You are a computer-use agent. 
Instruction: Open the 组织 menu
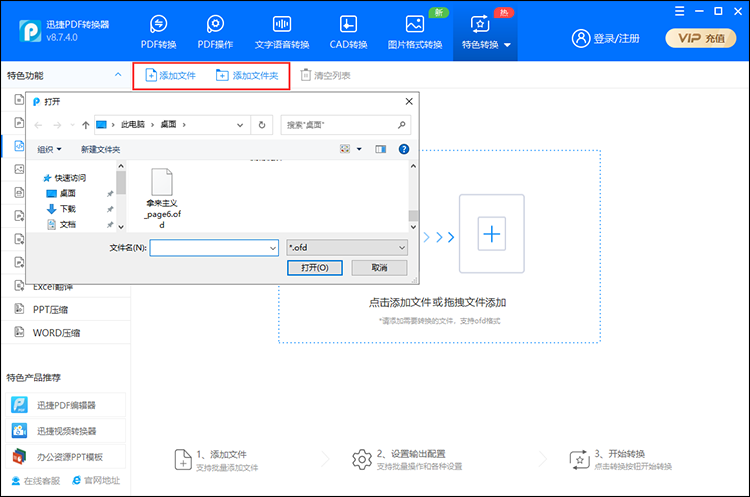pos(49,149)
